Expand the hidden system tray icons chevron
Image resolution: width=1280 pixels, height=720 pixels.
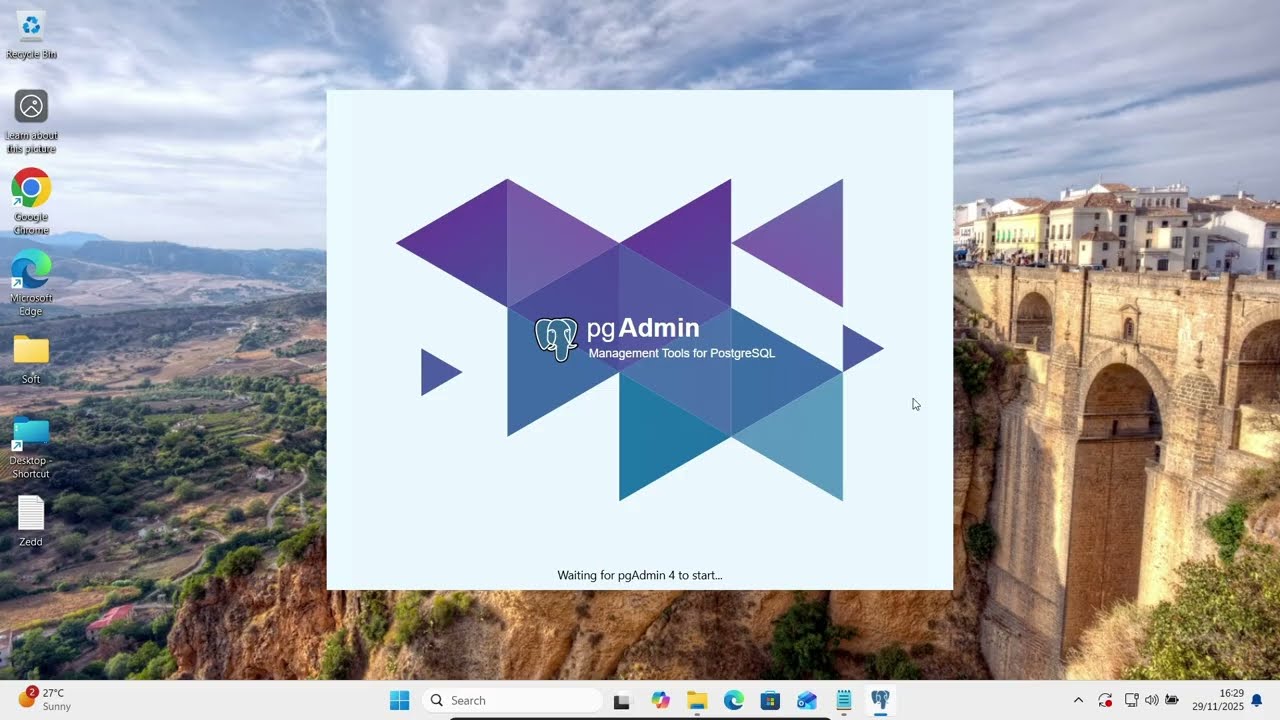[x=1078, y=700]
